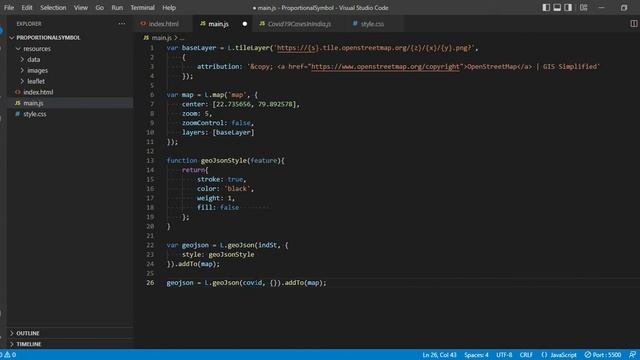Click line number 13 in gutter
640x360 pixels.
(150, 160)
